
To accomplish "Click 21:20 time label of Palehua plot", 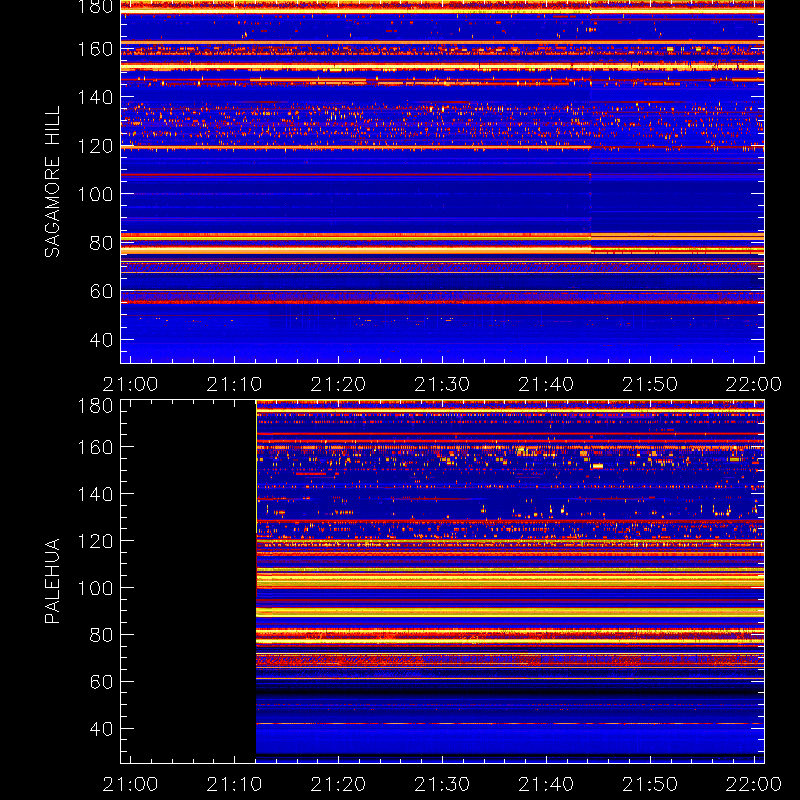I will pos(338,784).
